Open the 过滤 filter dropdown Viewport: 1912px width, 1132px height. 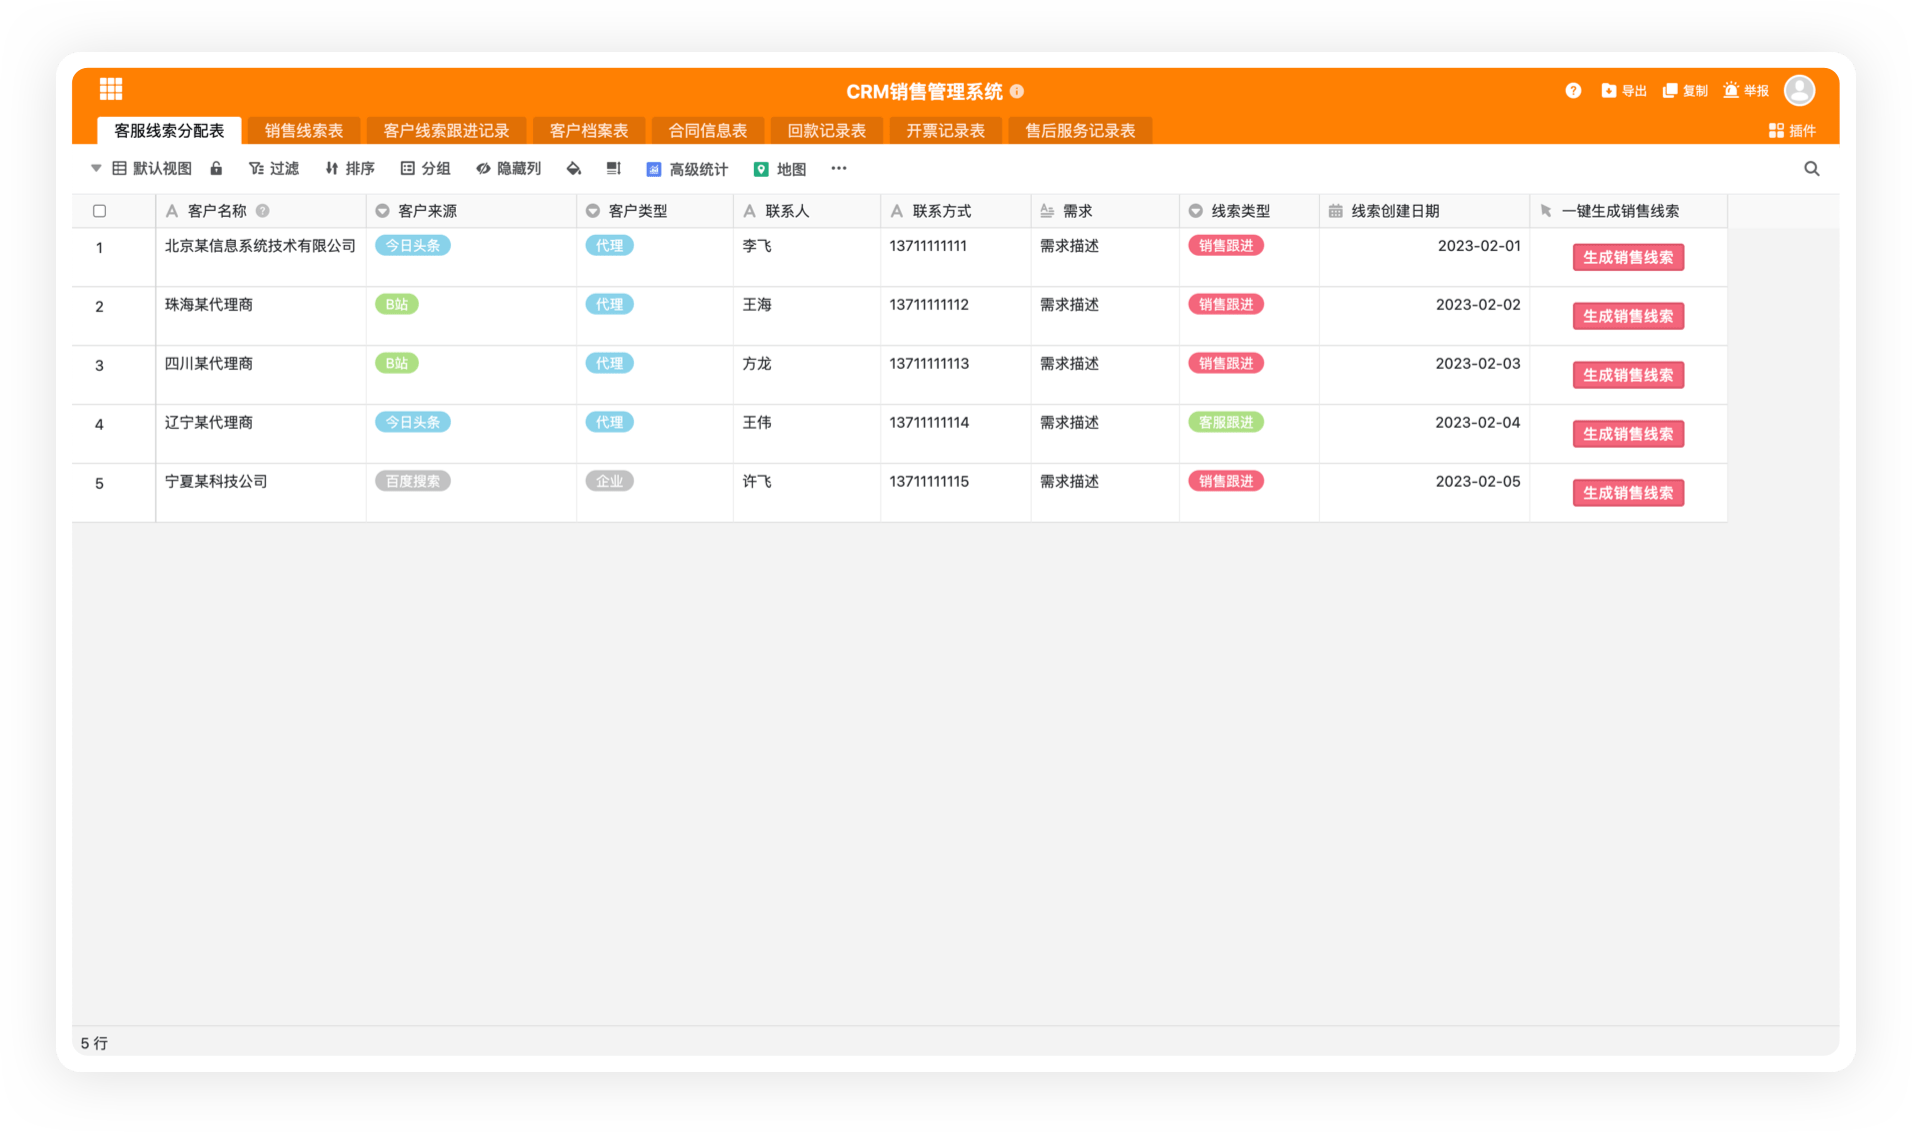(274, 169)
